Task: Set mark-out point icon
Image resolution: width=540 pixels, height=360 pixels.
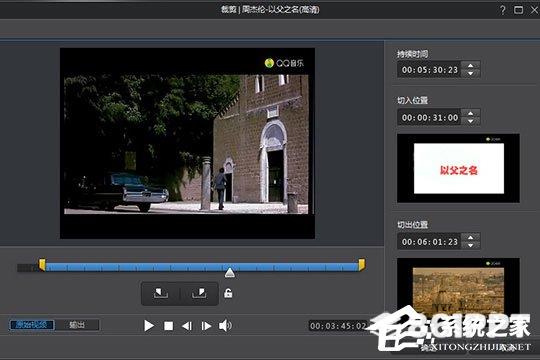Action: [x=199, y=294]
